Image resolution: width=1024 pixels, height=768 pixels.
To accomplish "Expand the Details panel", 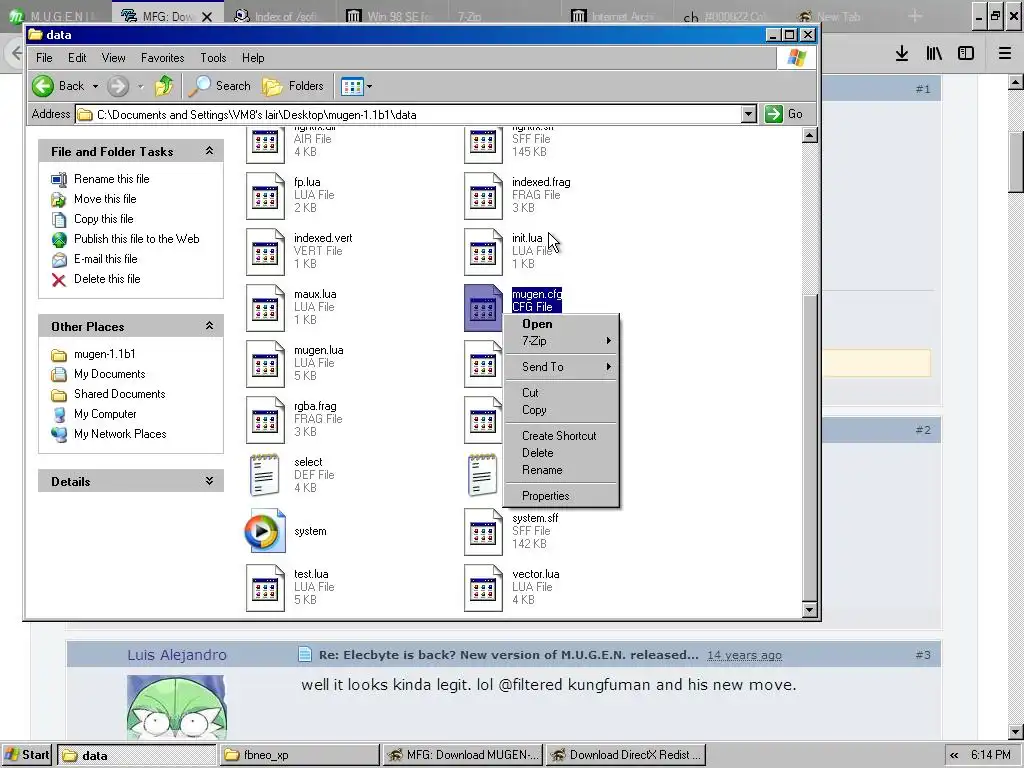I will pyautogui.click(x=209, y=481).
